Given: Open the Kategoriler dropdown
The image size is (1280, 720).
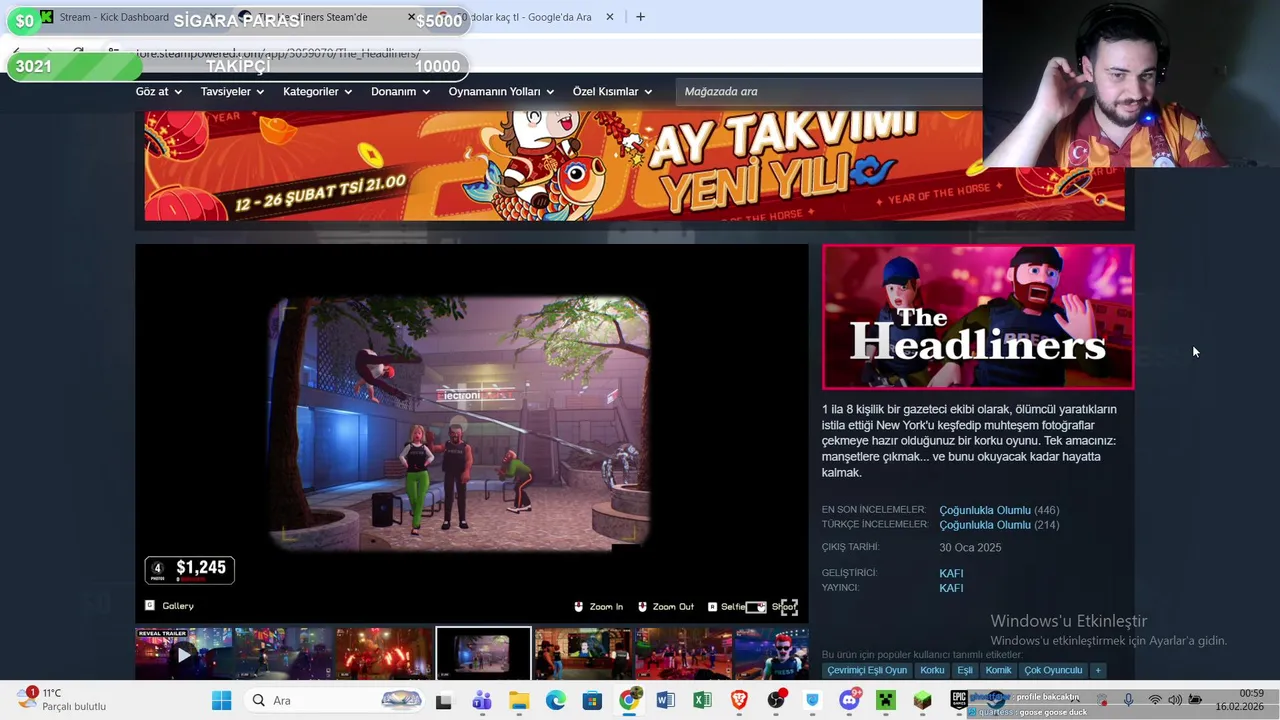Looking at the screenshot, I should (x=317, y=91).
